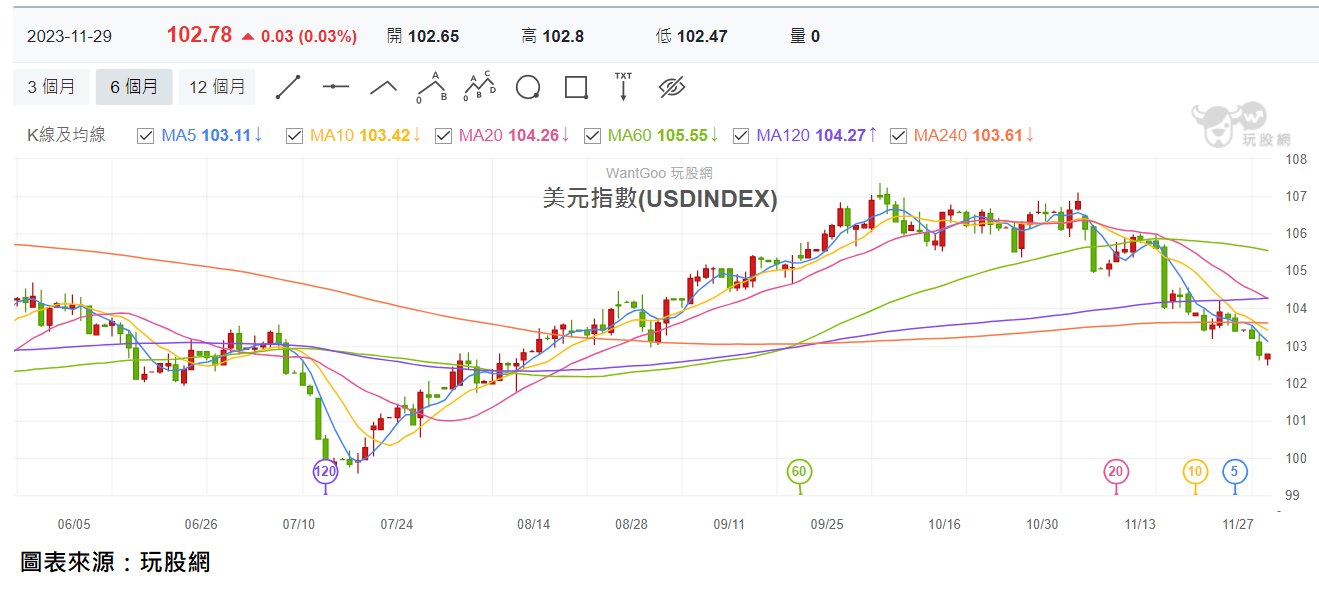
Task: Turn off the MA60 checkbox
Action: pyautogui.click(x=592, y=135)
